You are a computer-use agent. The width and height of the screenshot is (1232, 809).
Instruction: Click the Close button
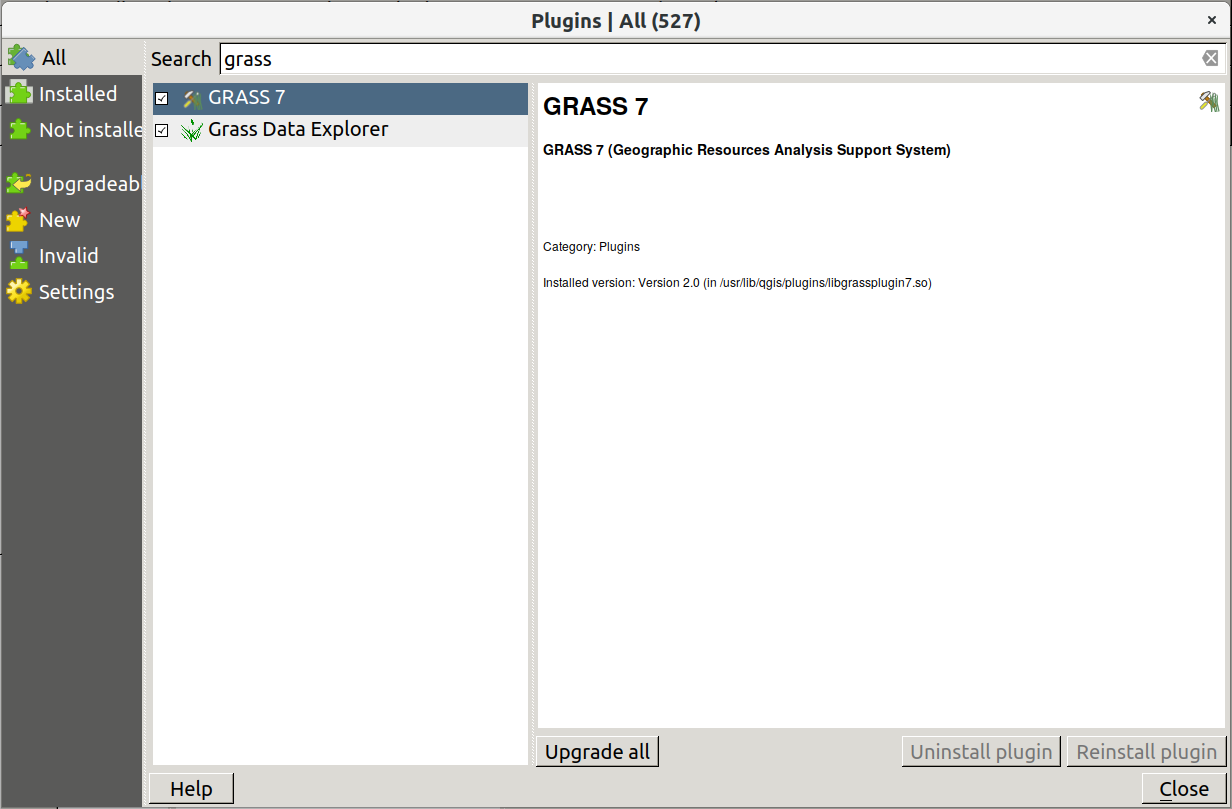tap(1184, 789)
